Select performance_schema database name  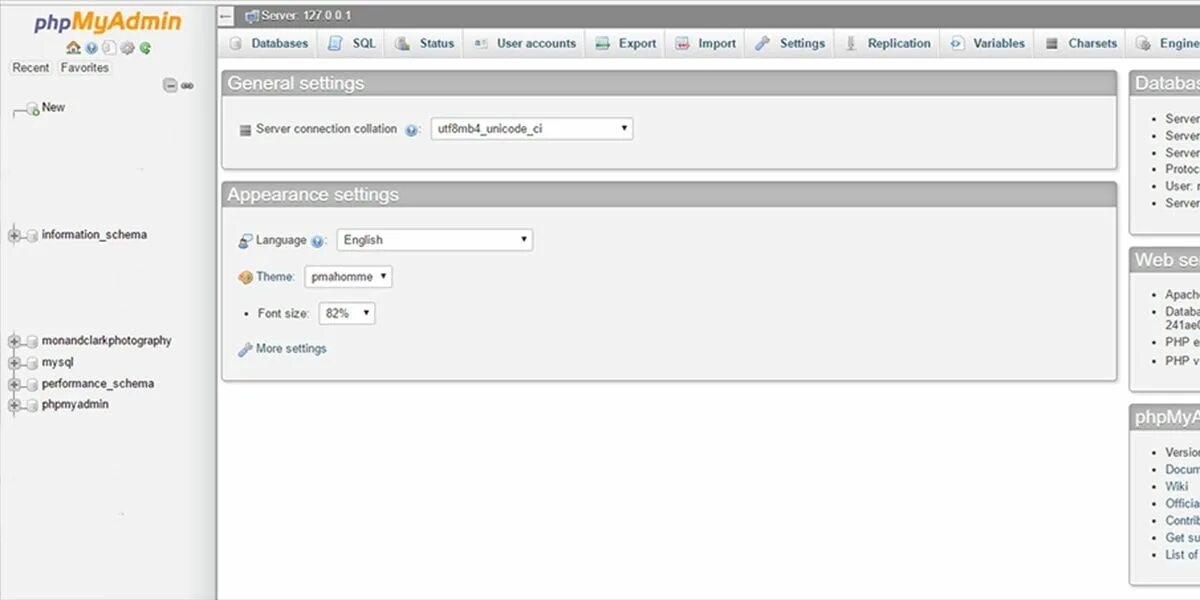tap(98, 384)
